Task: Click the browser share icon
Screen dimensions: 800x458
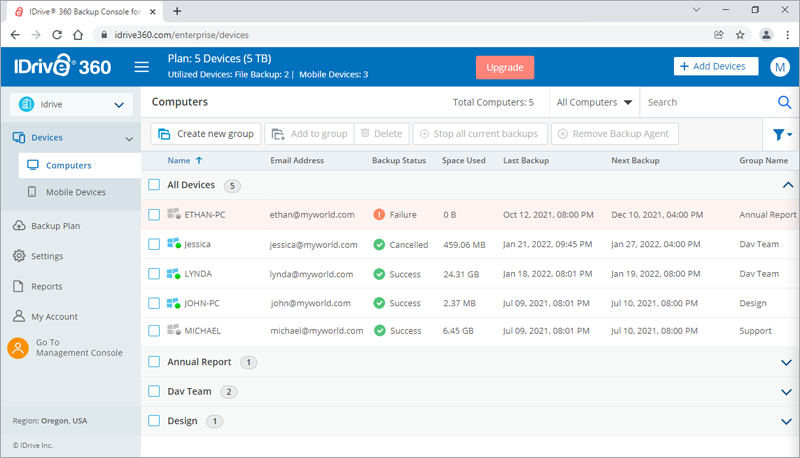Action: click(x=718, y=35)
